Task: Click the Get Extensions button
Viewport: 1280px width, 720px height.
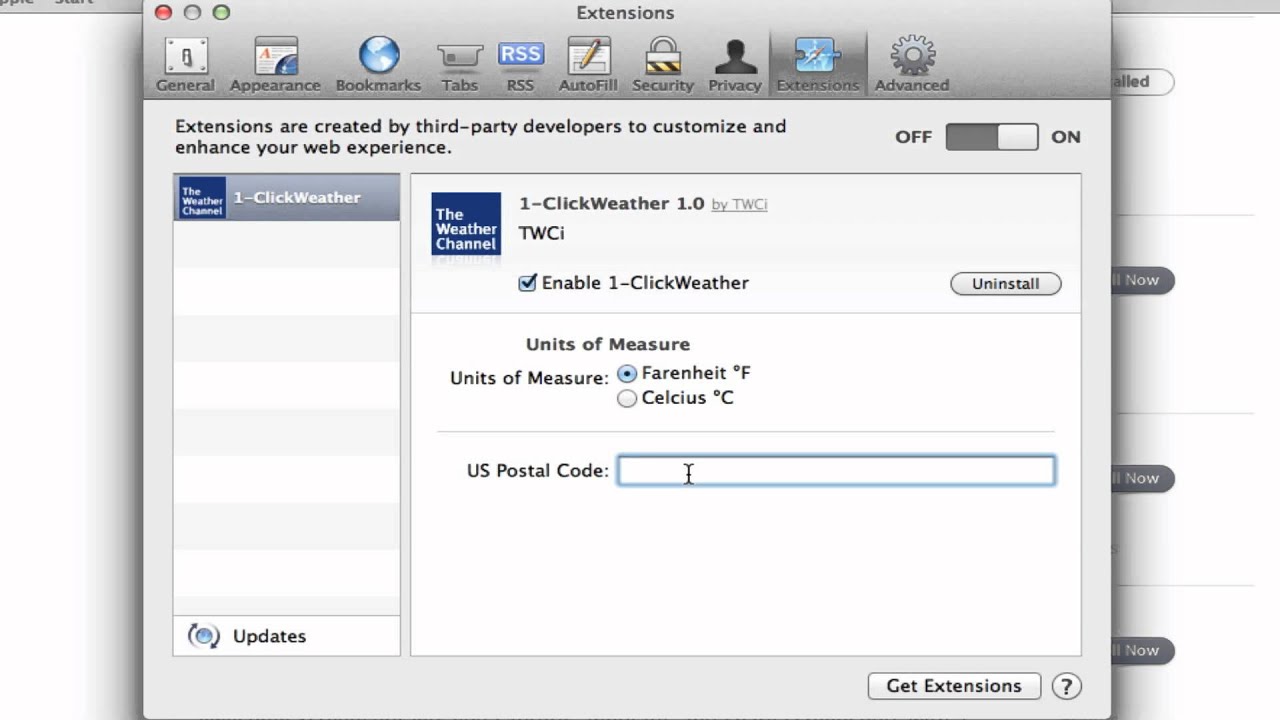Action: point(954,686)
